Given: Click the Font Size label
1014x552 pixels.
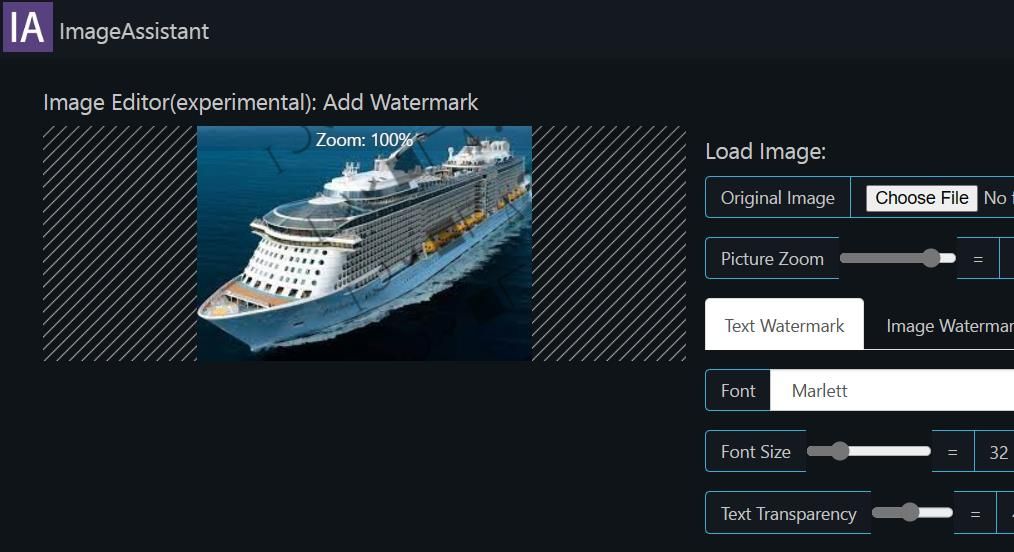Looking at the screenshot, I should click(x=755, y=452).
